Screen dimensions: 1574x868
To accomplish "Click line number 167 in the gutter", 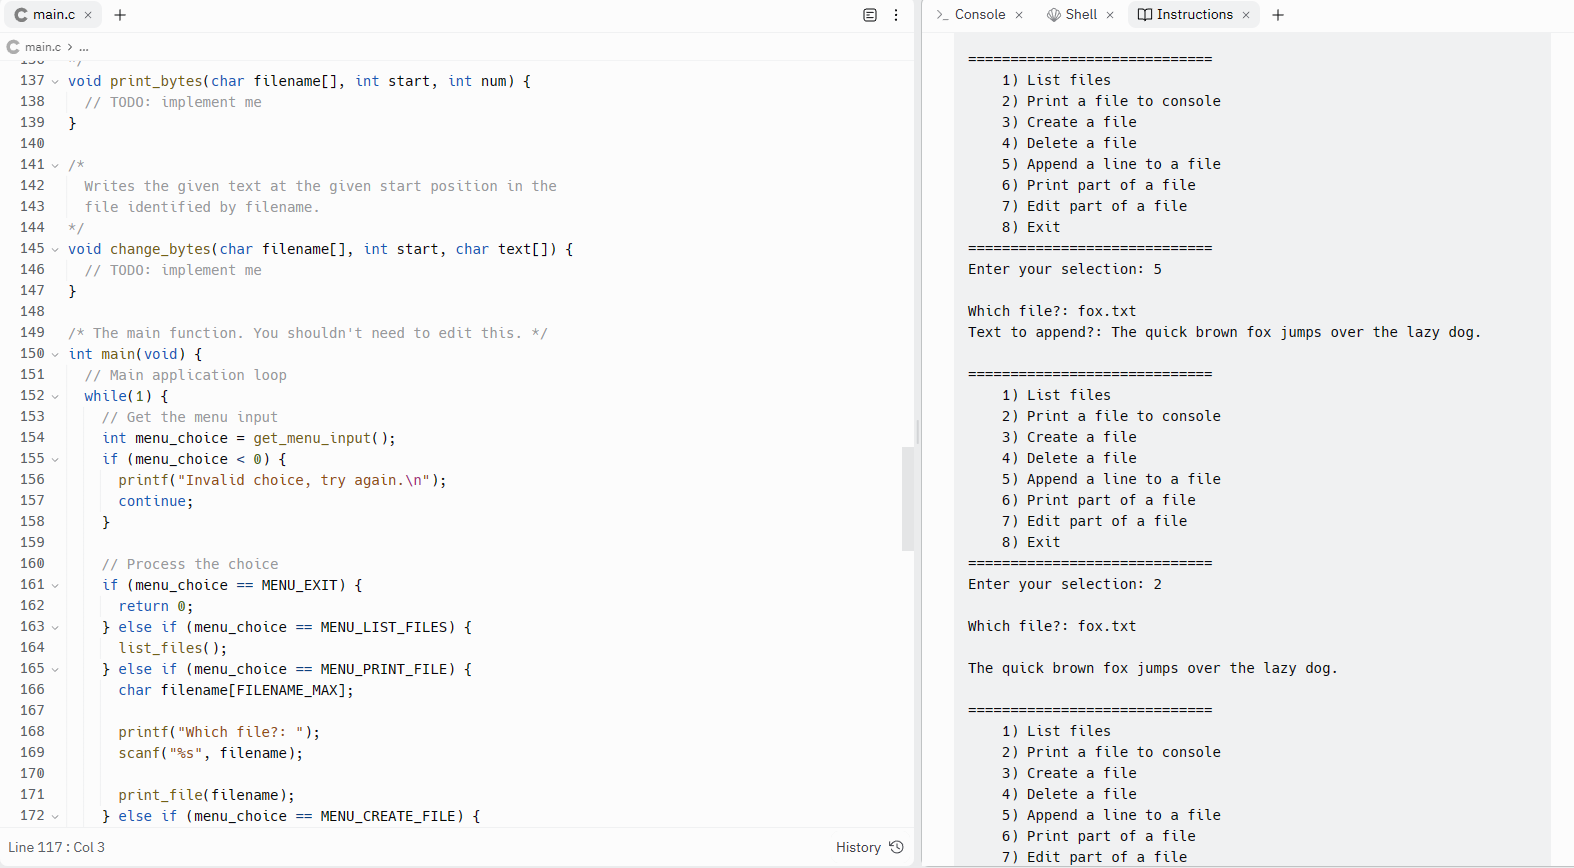I will (32, 711).
